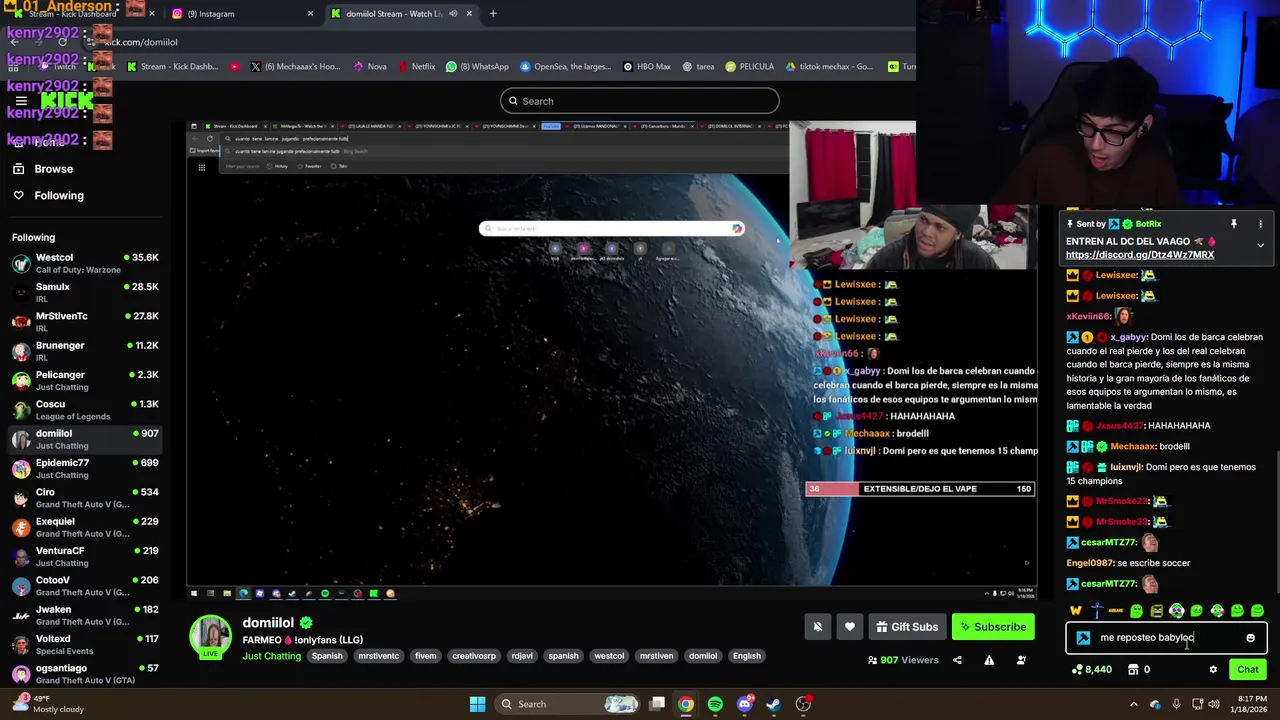Open the YouTube bookmark icon
1280x720 pixels.
click(234, 66)
